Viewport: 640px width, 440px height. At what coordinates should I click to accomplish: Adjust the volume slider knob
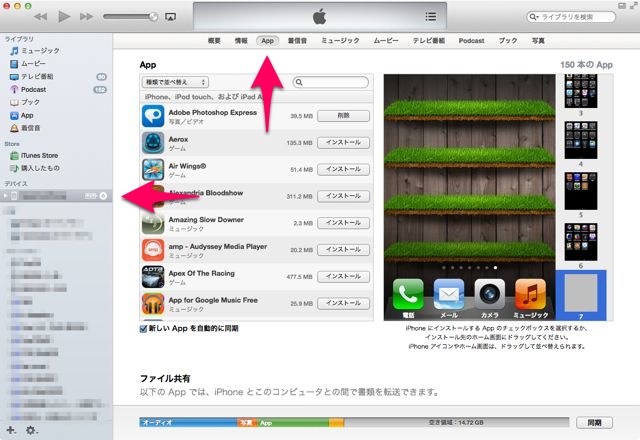(x=153, y=17)
